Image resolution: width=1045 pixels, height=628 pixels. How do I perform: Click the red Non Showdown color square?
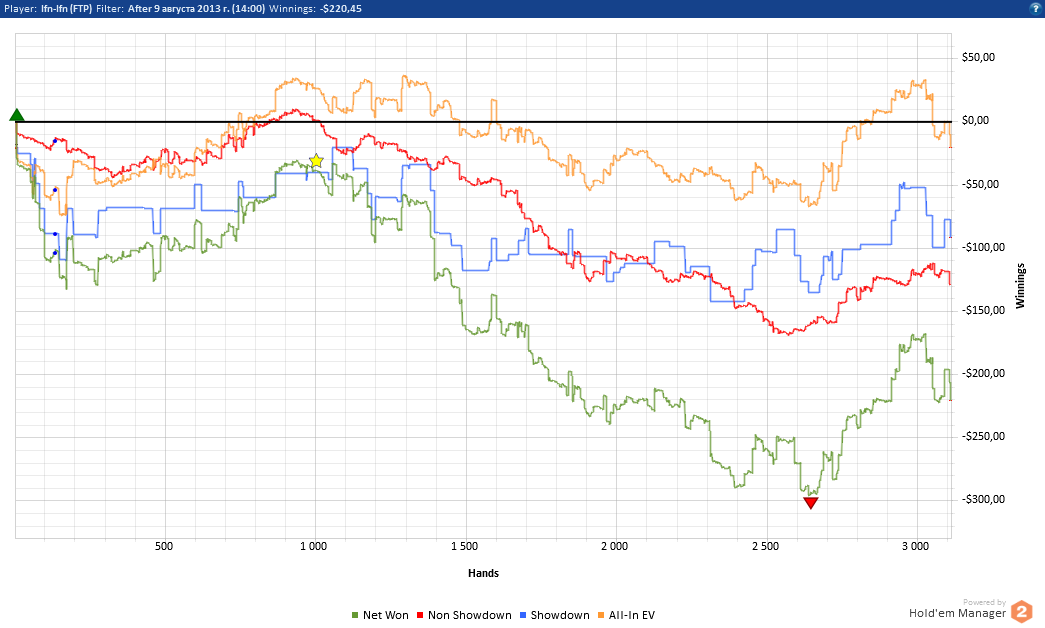coord(420,615)
